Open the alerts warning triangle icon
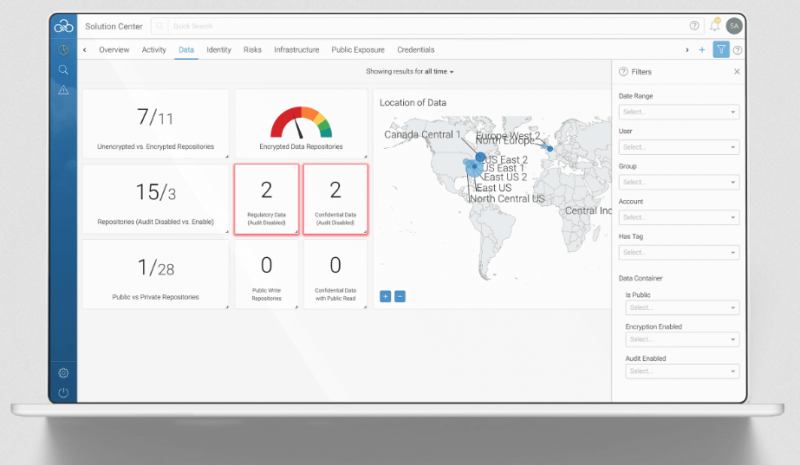This screenshot has height=465, width=800. coord(63,90)
